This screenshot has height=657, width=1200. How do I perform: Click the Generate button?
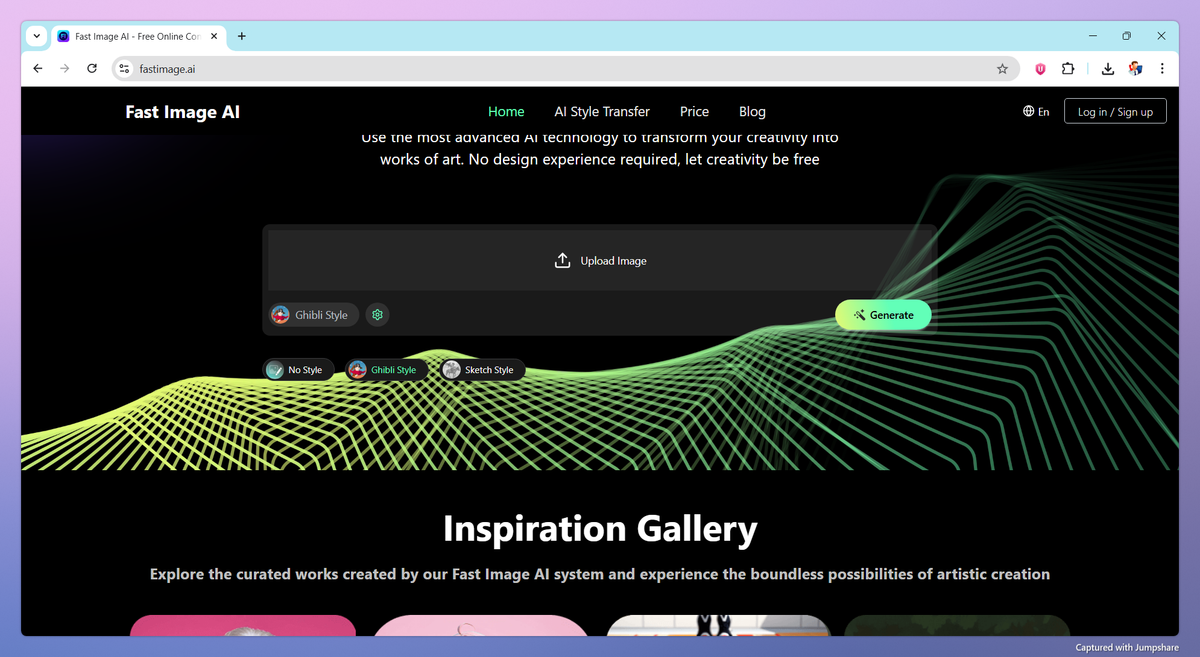tap(883, 315)
